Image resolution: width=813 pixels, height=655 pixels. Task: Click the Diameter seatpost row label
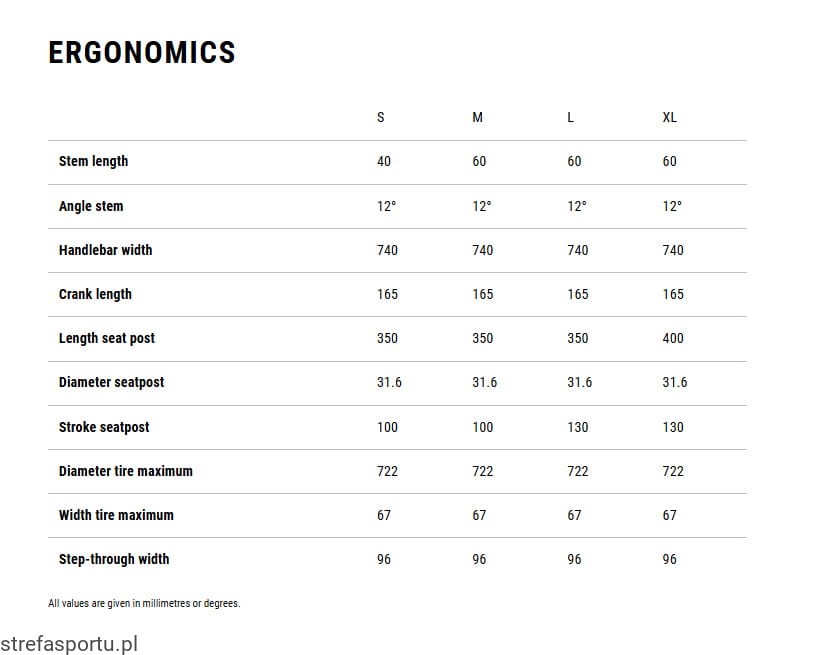pos(111,382)
